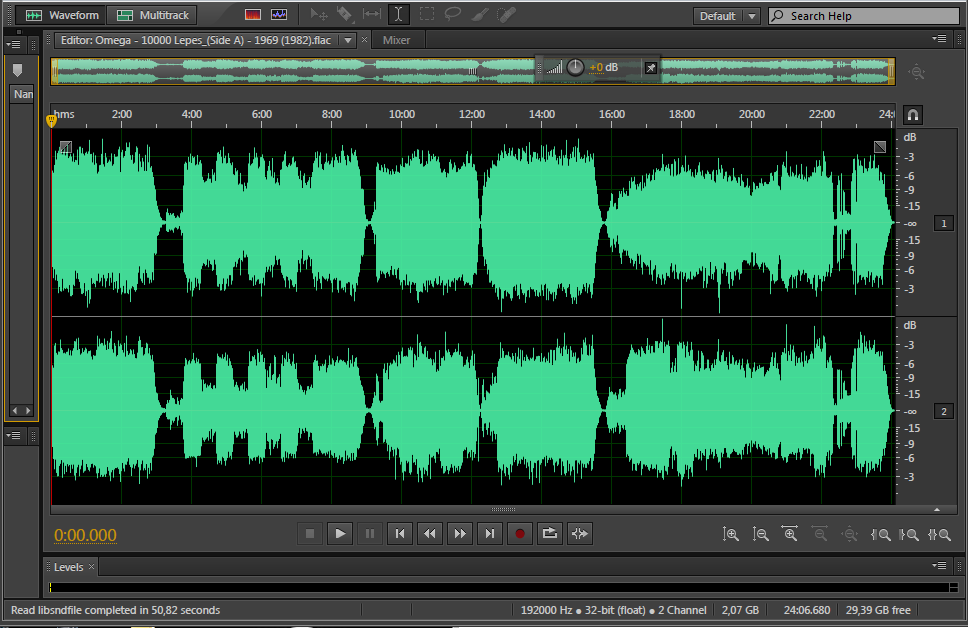
Task: Click the Fast Forward button
Action: tap(460, 534)
